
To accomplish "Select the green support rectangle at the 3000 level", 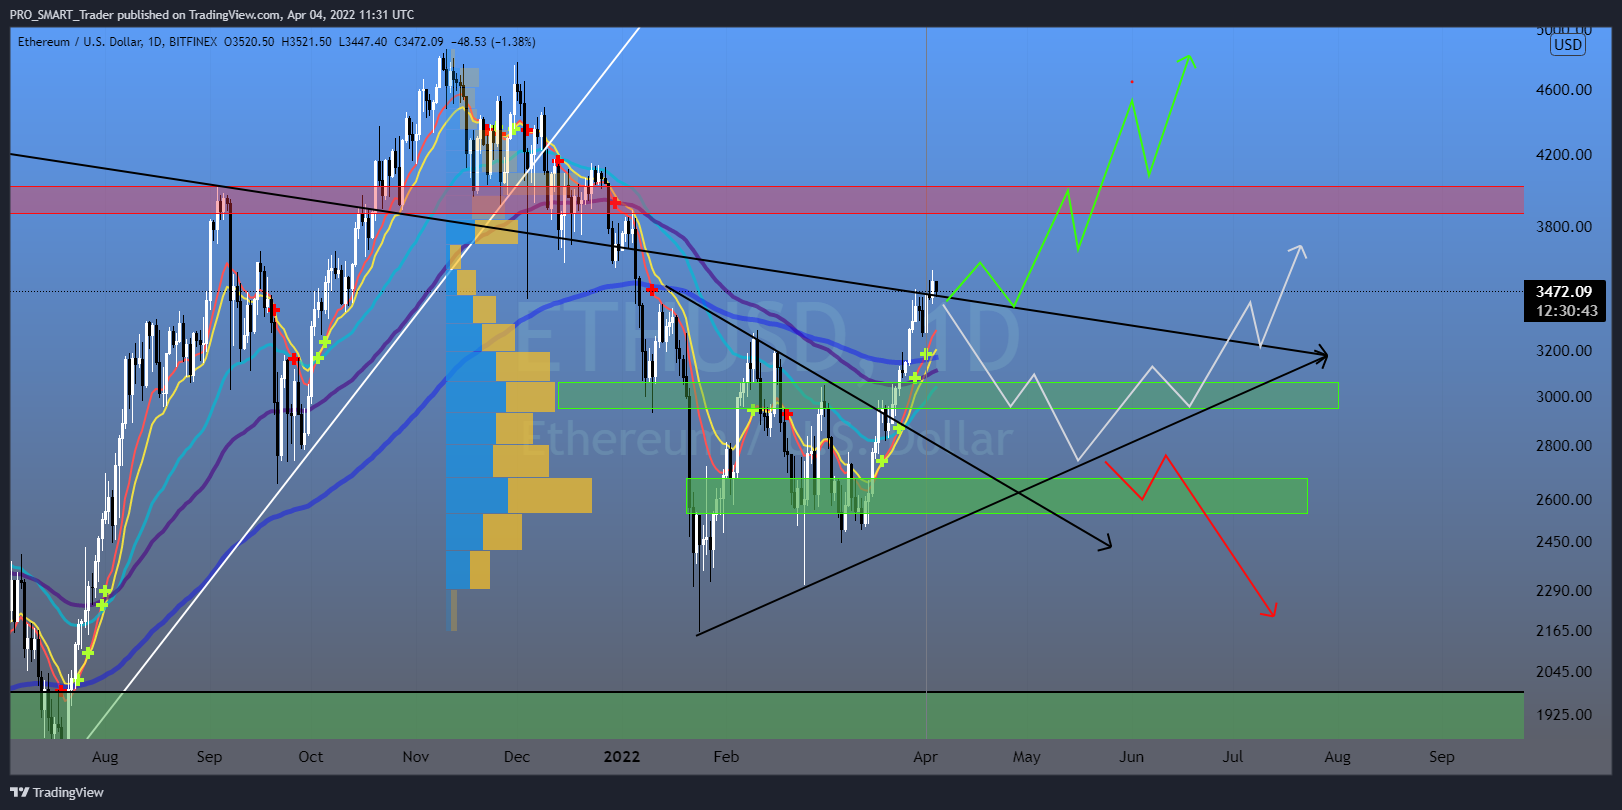I will (947, 395).
